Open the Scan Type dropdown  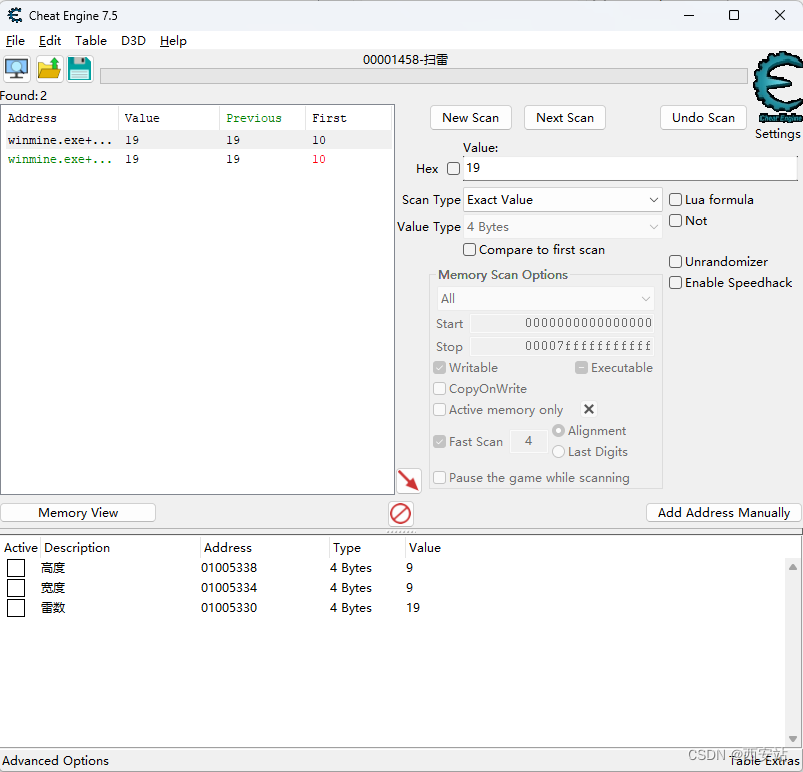tap(562, 200)
